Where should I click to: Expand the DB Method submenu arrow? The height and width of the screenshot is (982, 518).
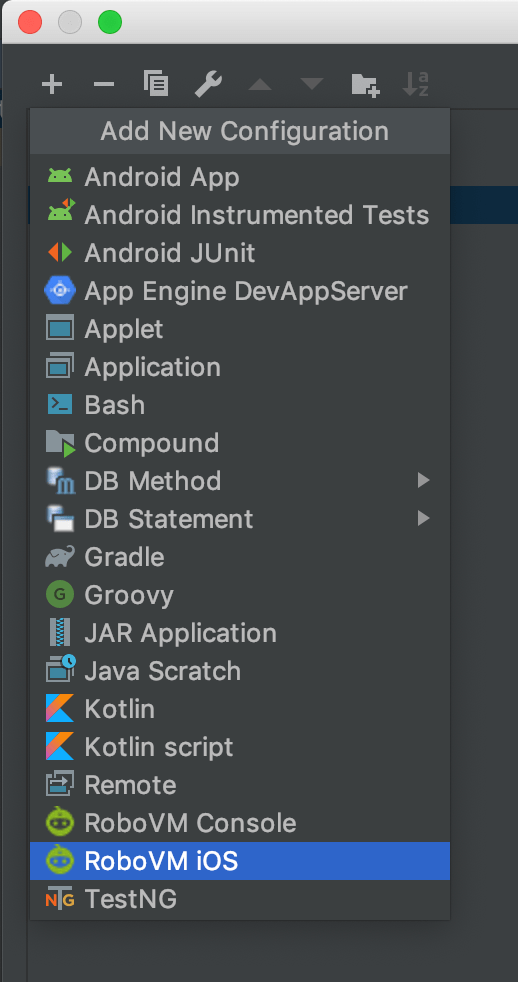[424, 481]
